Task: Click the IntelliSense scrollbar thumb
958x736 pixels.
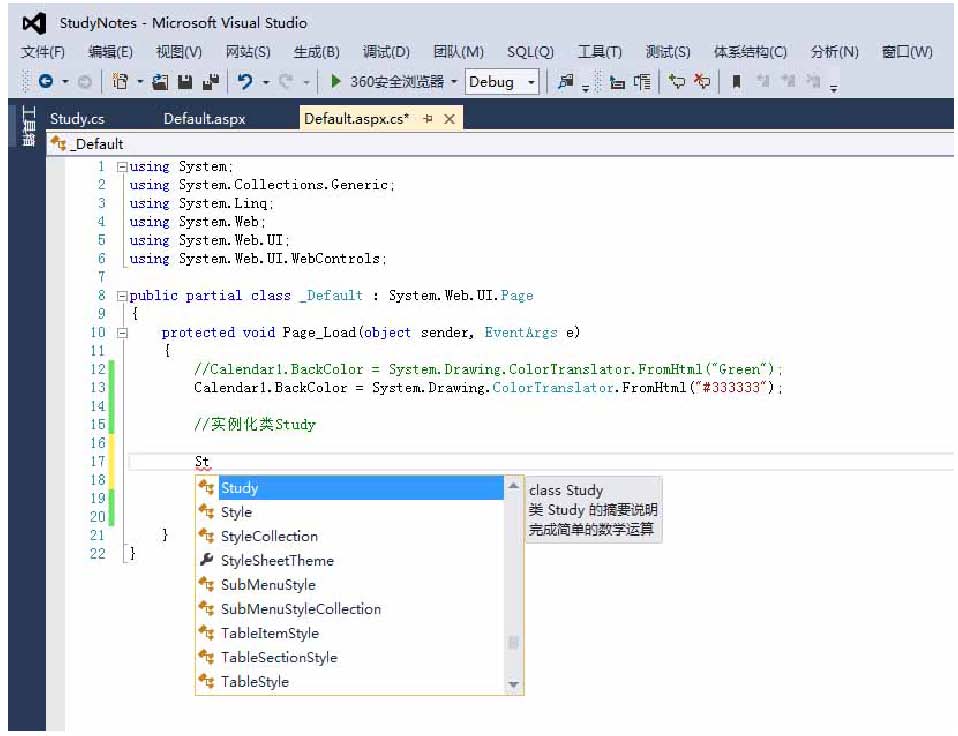Action: 514,642
